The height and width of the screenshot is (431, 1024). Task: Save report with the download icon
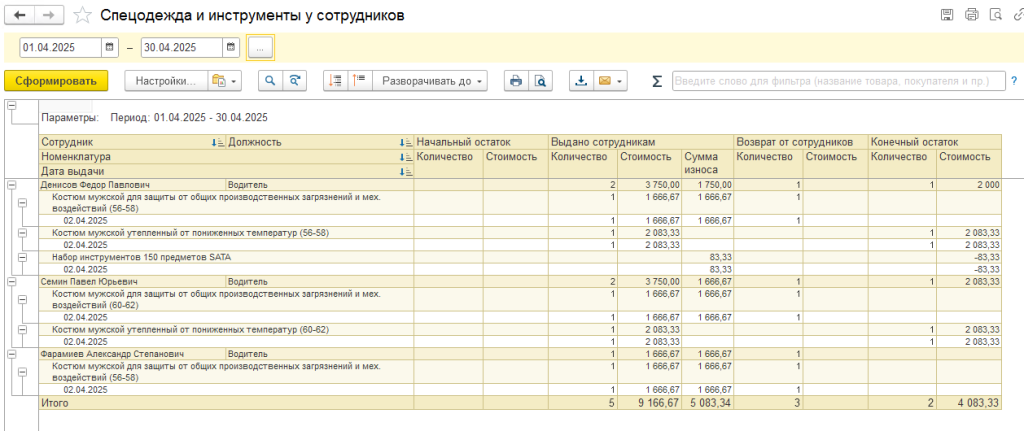click(582, 81)
